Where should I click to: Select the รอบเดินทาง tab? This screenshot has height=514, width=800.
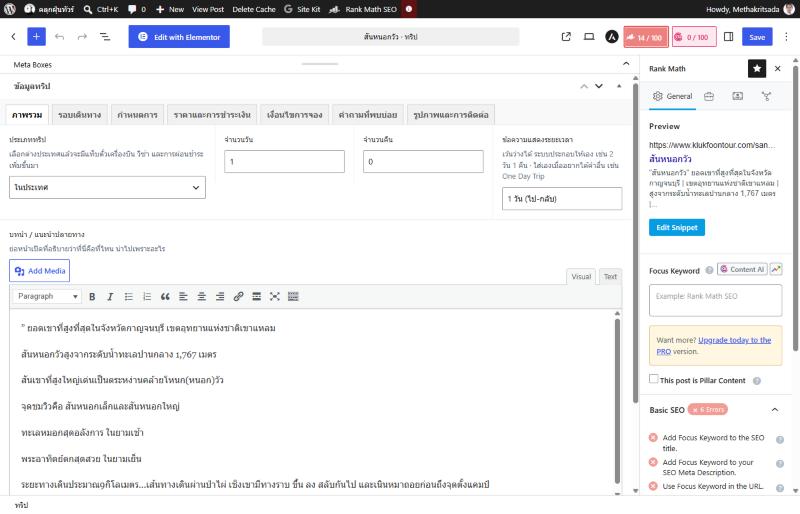(80, 115)
